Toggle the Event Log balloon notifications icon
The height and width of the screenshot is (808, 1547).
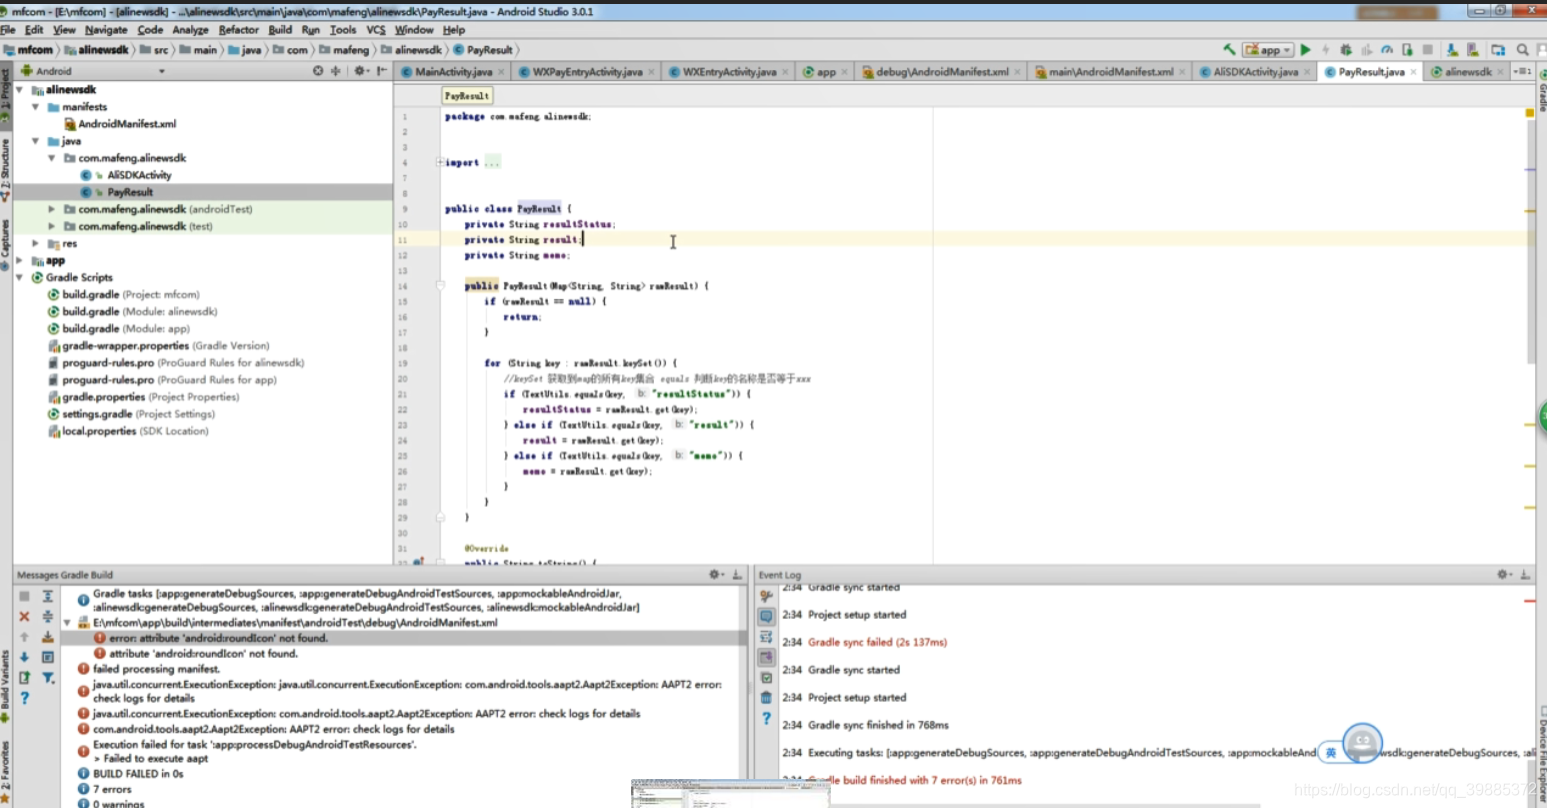pos(766,616)
